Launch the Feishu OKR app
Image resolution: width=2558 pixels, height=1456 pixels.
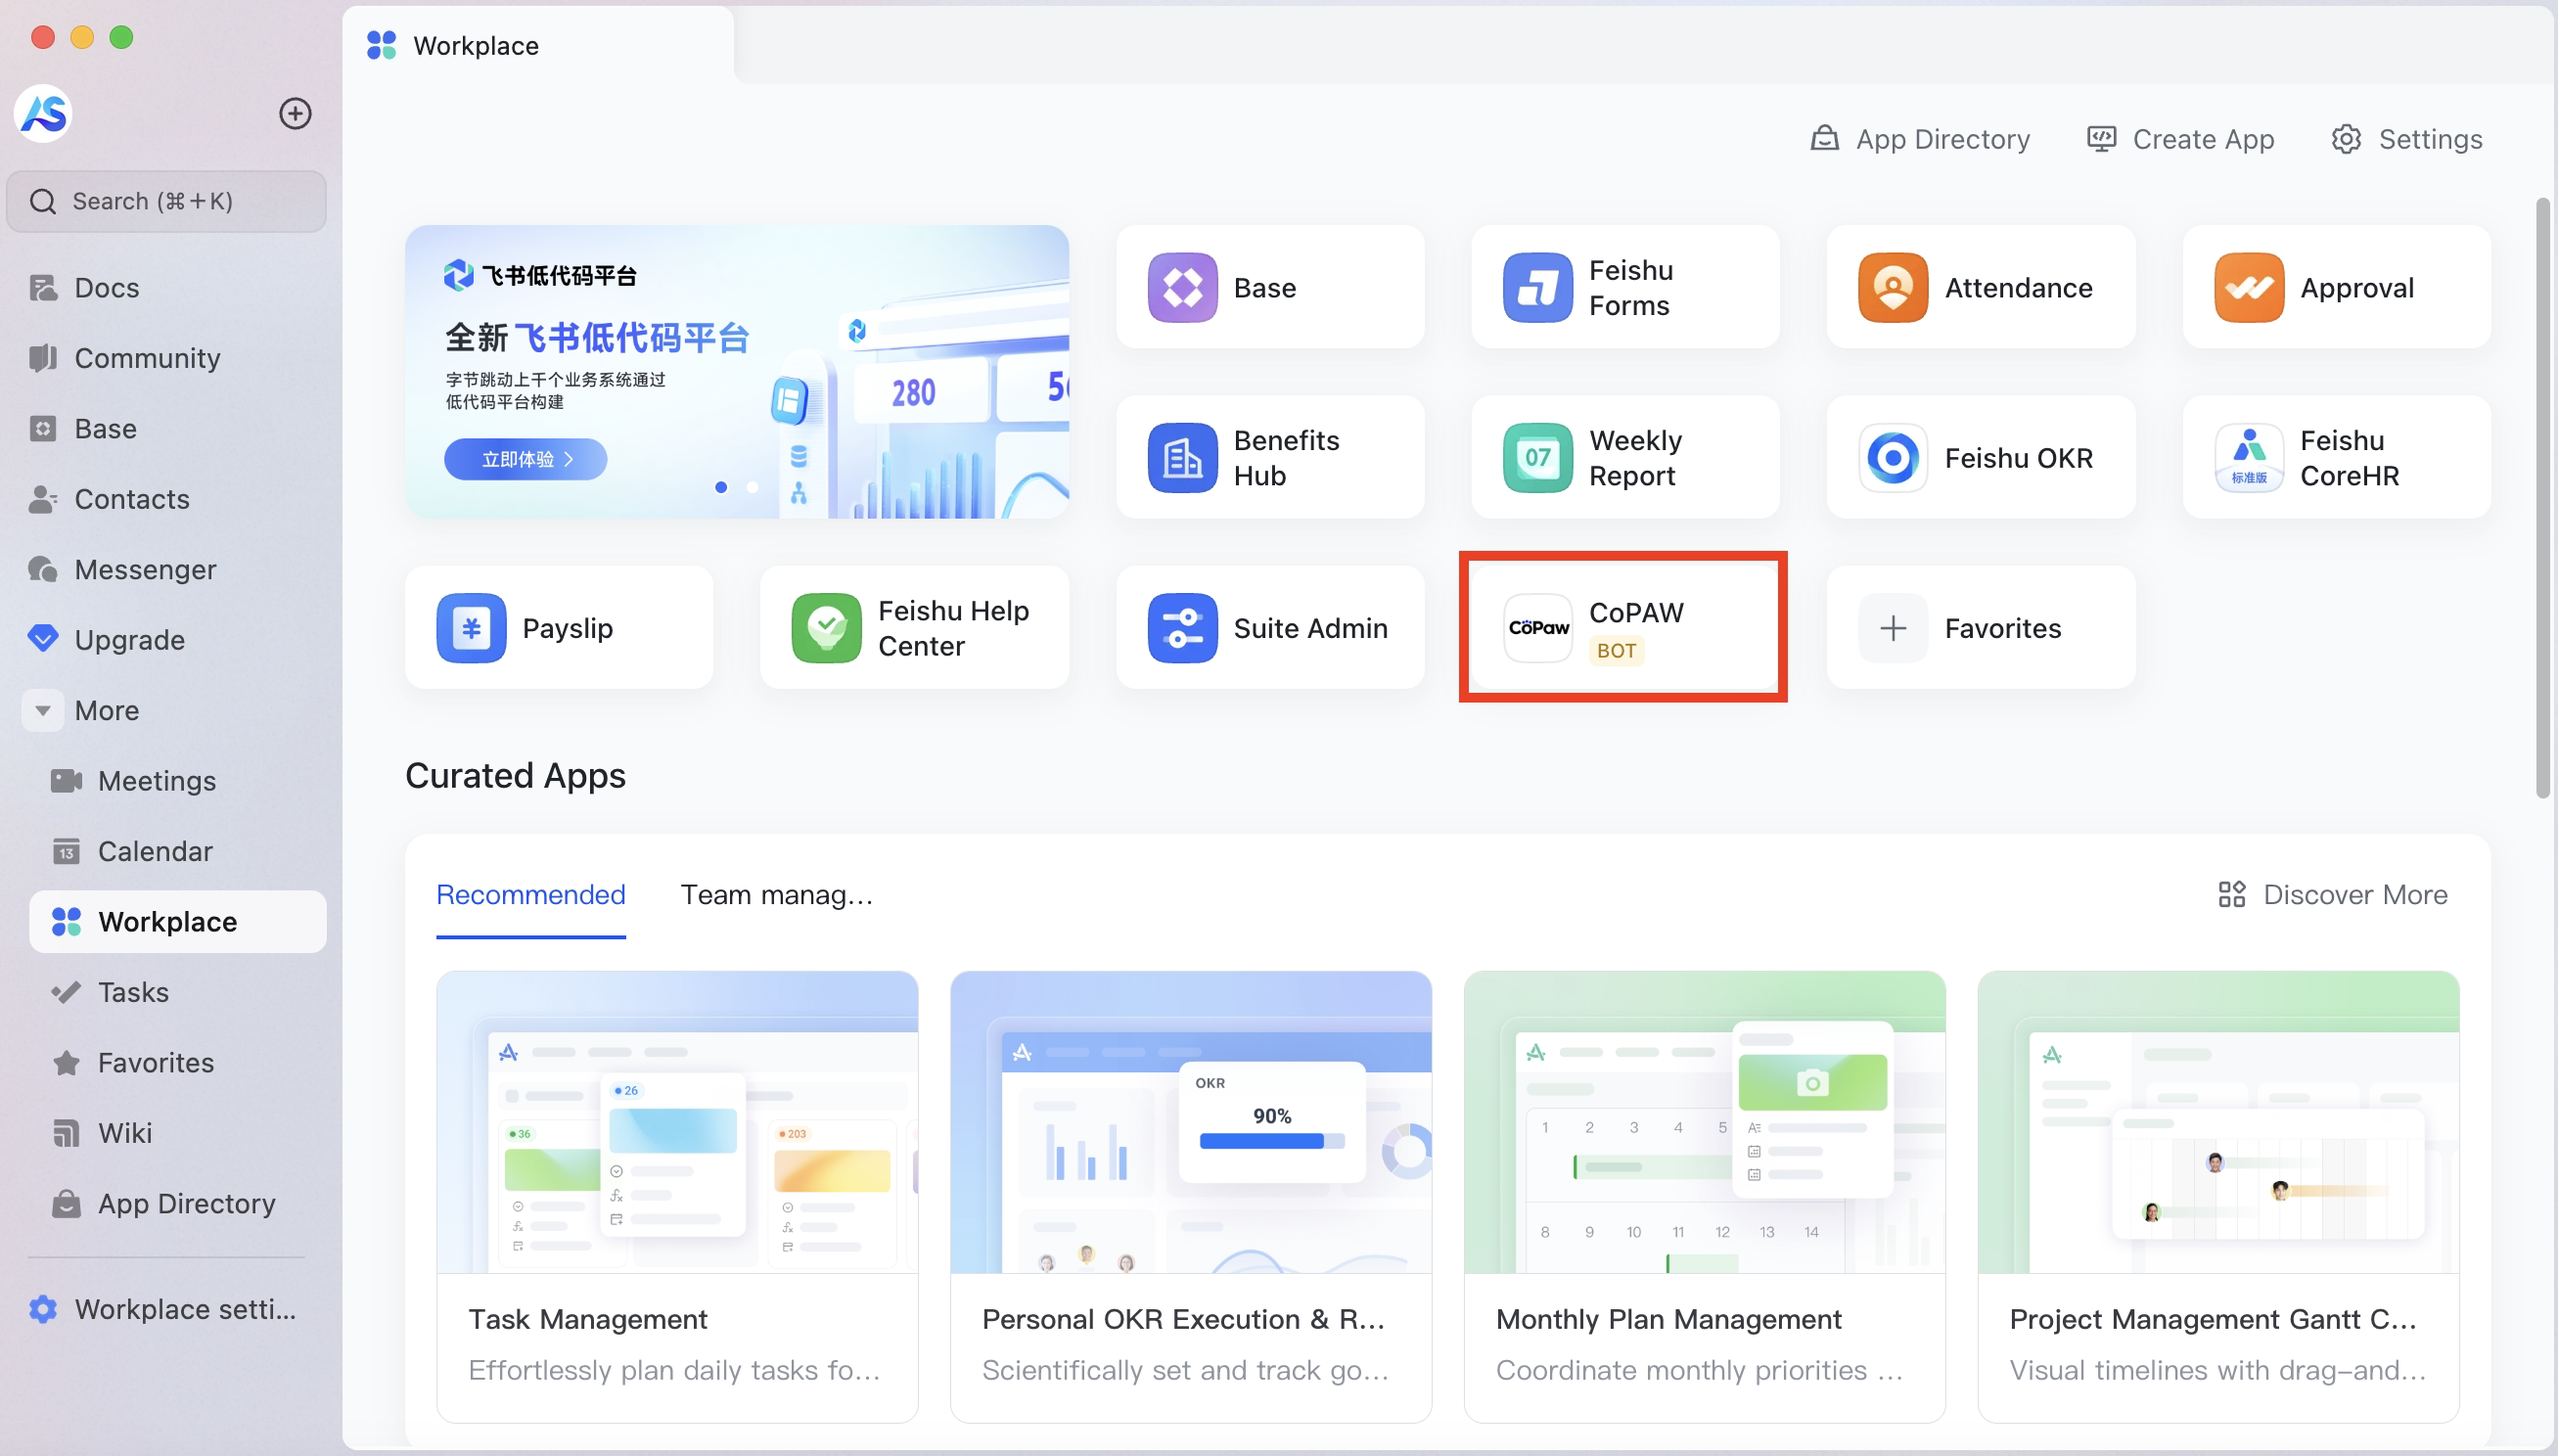(x=1979, y=458)
